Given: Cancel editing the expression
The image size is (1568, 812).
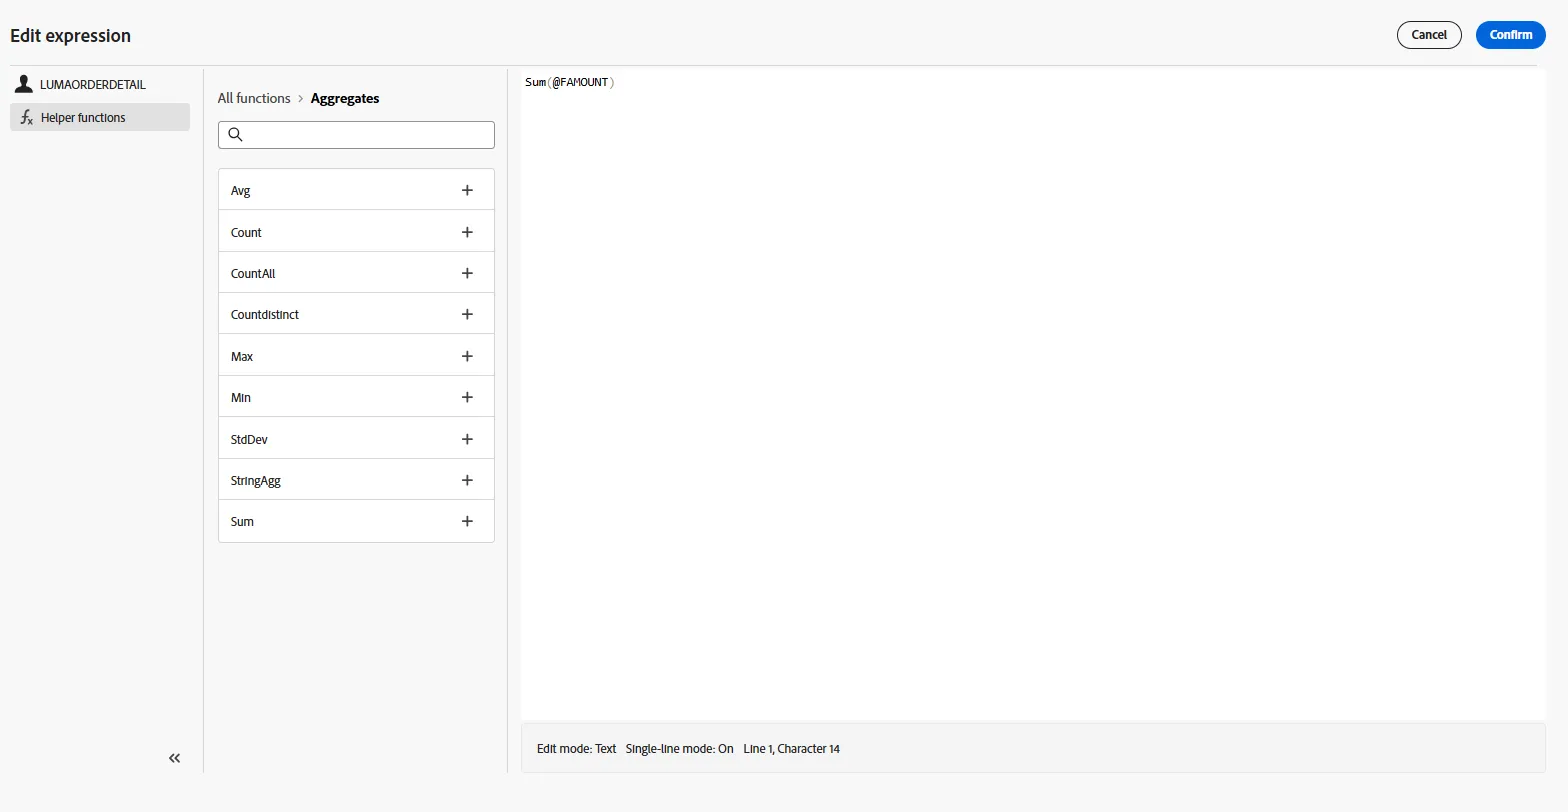Looking at the screenshot, I should (1429, 35).
